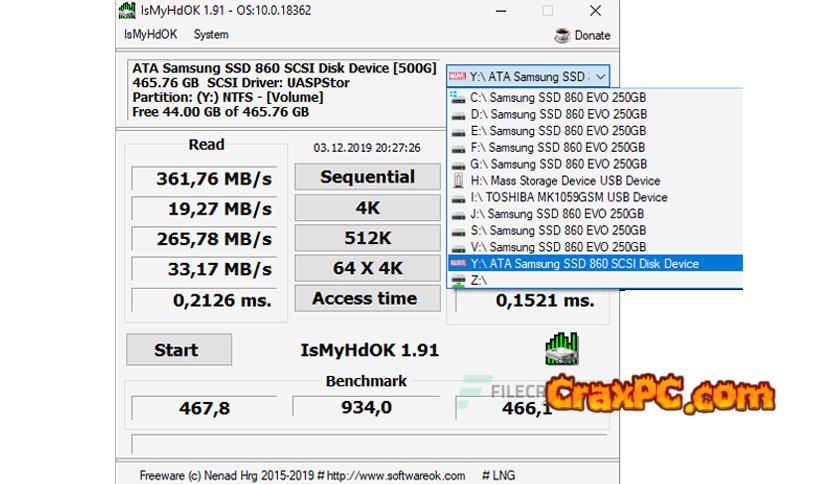The image size is (836, 484).
Task: Open the IsMyHdOK menu
Action: click(150, 35)
